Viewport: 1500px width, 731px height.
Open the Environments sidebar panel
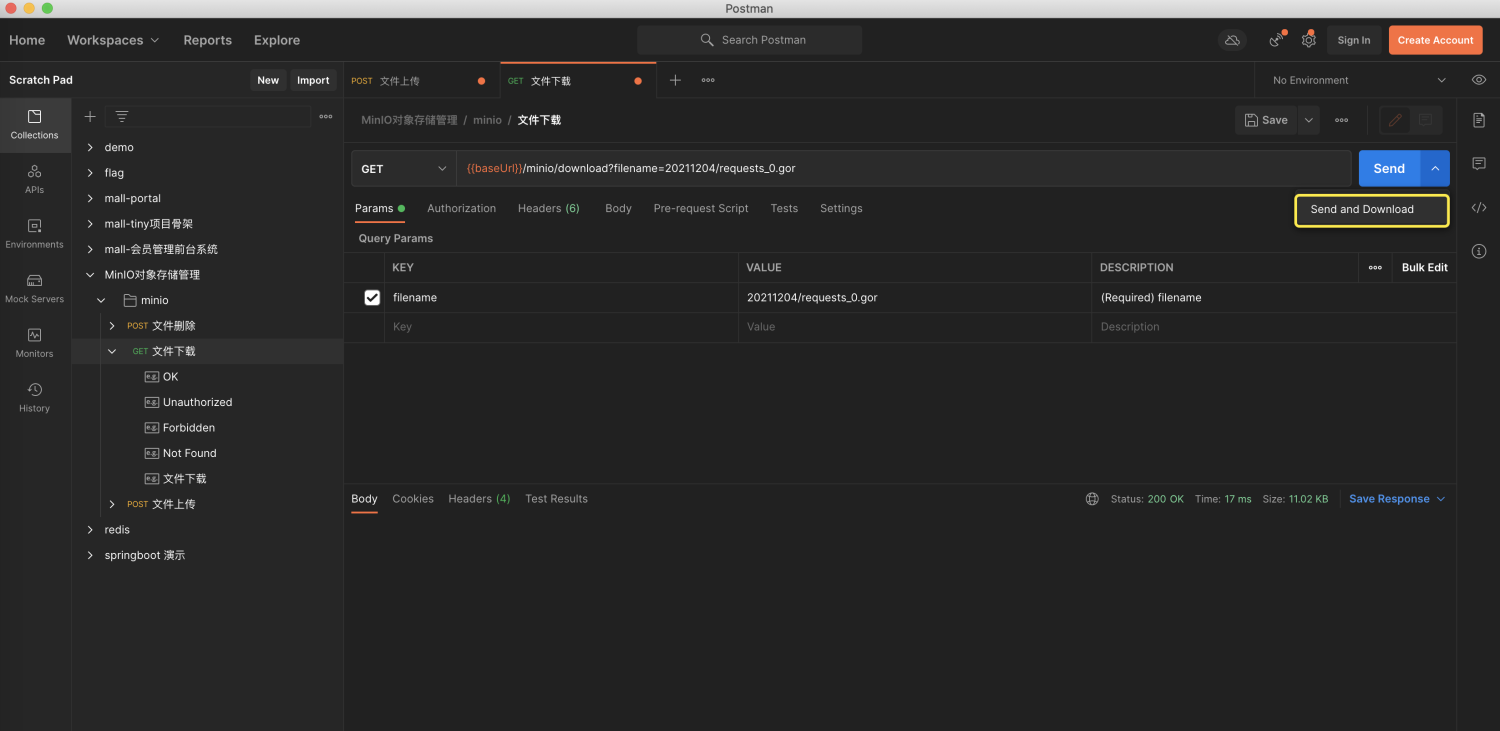pyautogui.click(x=35, y=234)
